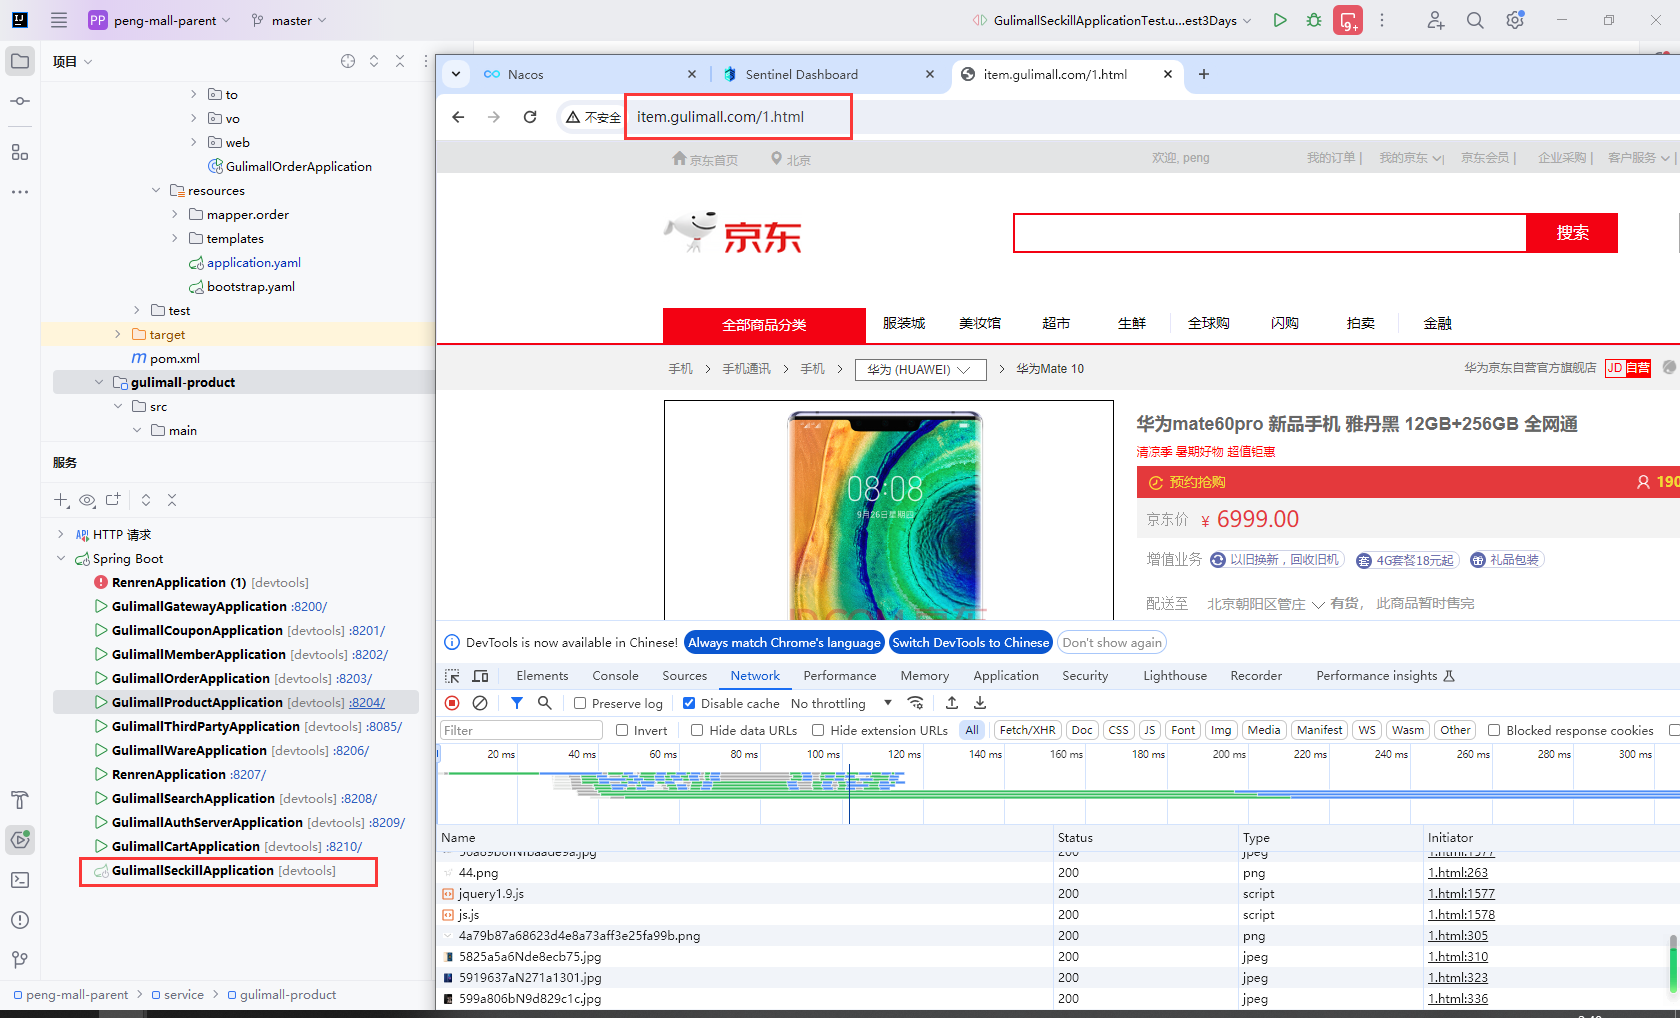Enable the Preserve log checkbox
The width and height of the screenshot is (1680, 1018).
click(580, 703)
